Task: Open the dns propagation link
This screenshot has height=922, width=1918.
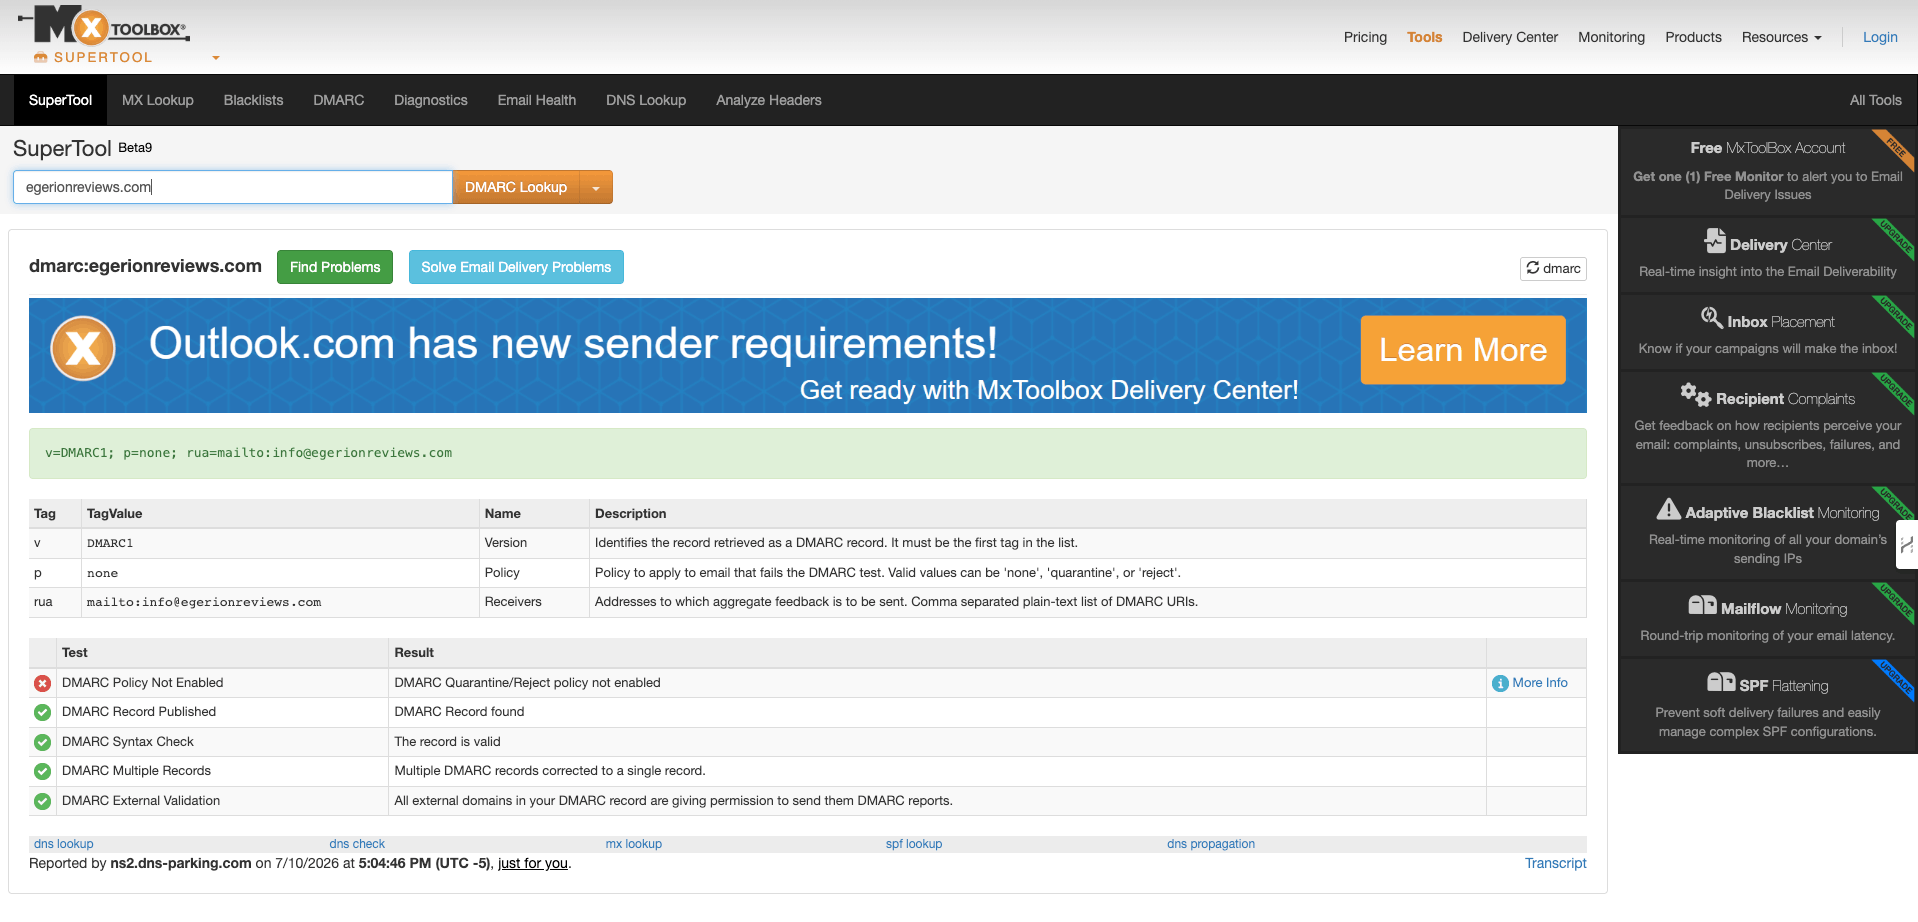Action: (1211, 844)
